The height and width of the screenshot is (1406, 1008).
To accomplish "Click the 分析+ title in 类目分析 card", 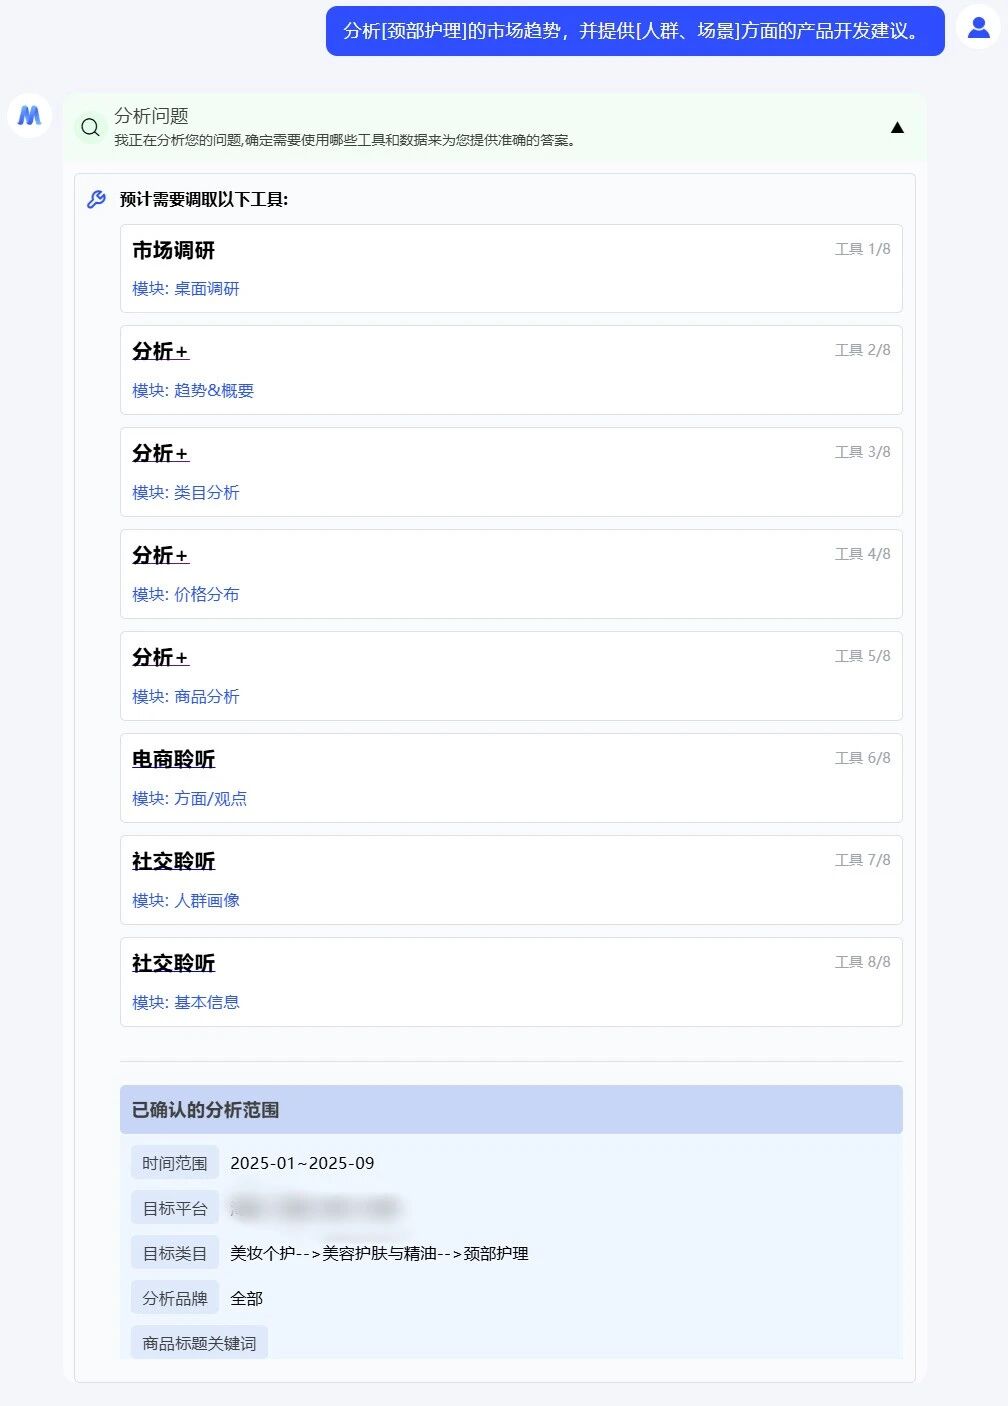I will 160,453.
